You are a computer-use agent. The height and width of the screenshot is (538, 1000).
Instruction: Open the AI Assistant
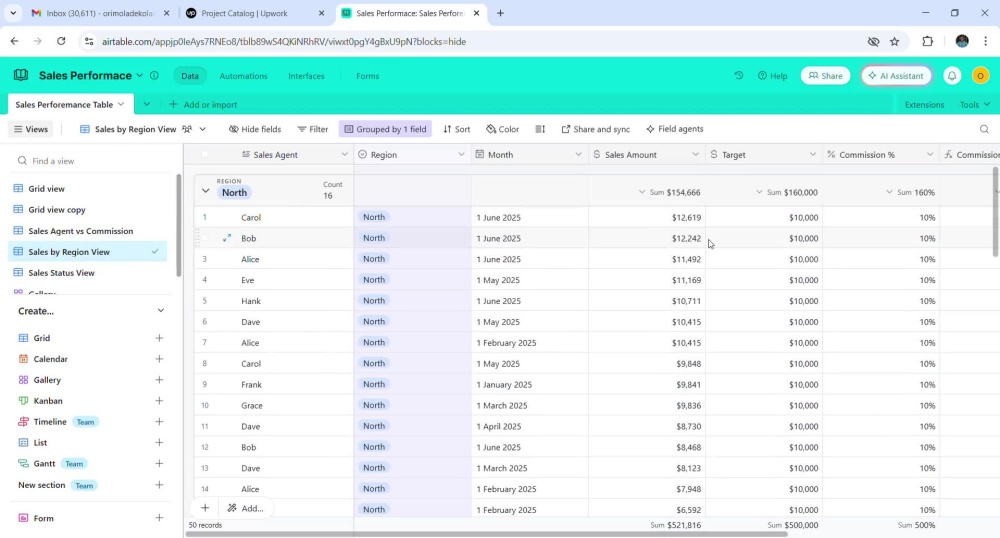tap(896, 76)
